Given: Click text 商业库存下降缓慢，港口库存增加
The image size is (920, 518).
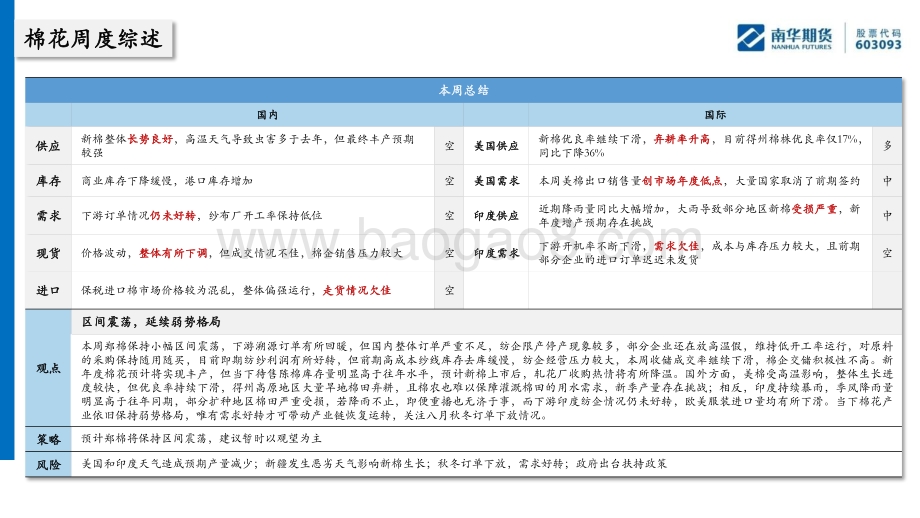Looking at the screenshot, I should (x=167, y=181).
